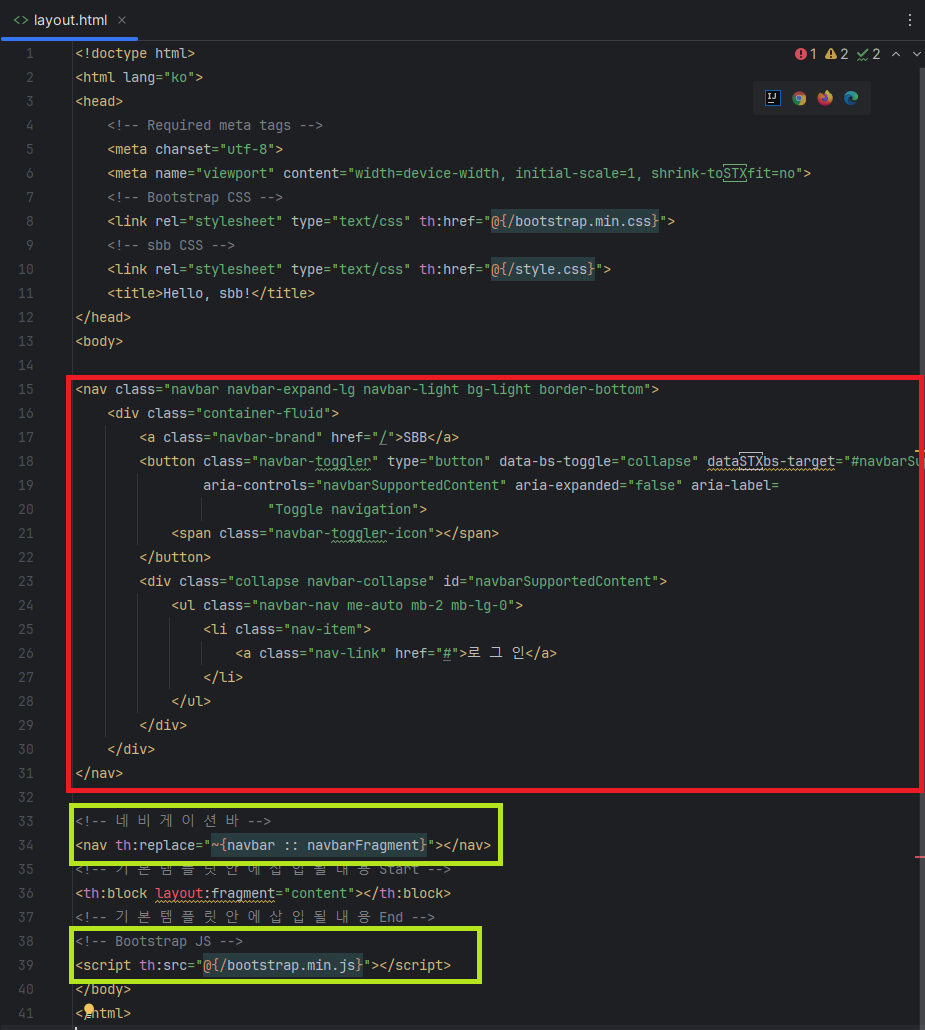Screen dimensions: 925x1030
Task: Click the 'navbar-nav me-auto mb-2 mb-lg-0' class
Action: (x=383, y=606)
